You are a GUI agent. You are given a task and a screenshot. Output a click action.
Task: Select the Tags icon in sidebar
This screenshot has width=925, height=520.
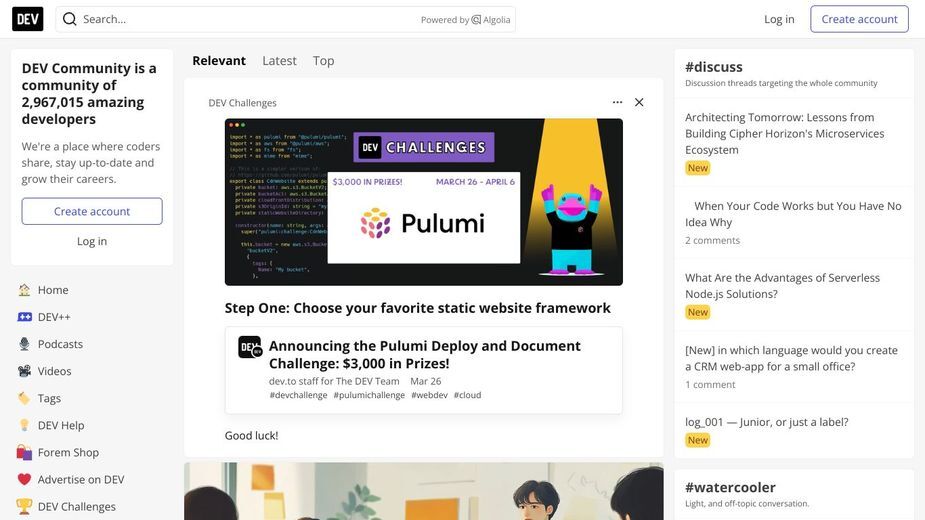[24, 398]
